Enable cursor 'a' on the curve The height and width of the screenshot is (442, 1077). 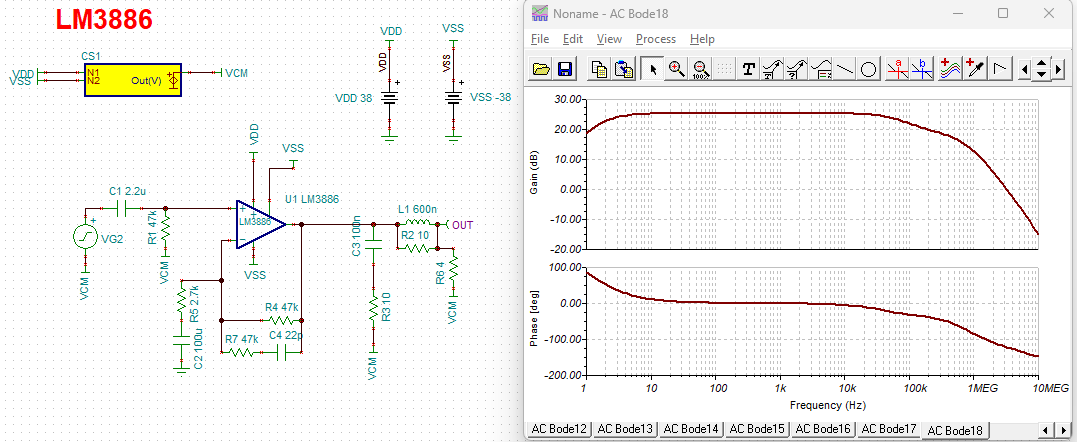[x=898, y=69]
